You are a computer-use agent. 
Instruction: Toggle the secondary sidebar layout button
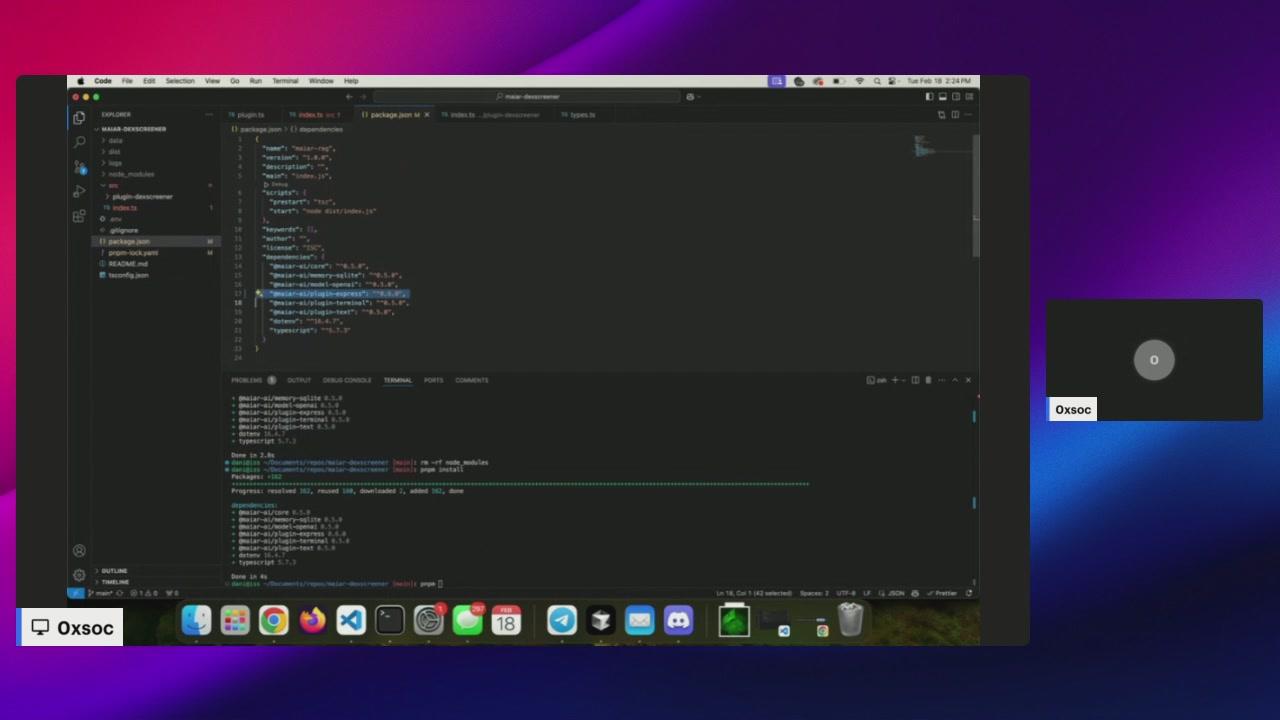point(955,97)
